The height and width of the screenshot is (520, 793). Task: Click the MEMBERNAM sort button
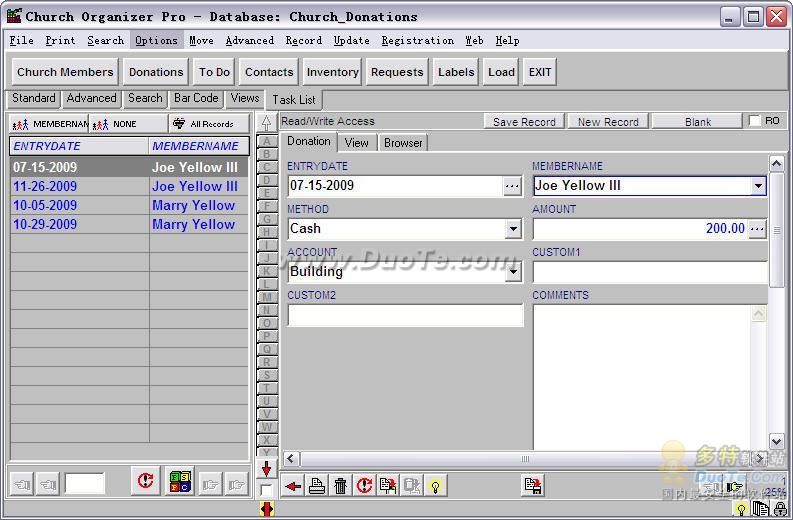pyautogui.click(x=49, y=124)
